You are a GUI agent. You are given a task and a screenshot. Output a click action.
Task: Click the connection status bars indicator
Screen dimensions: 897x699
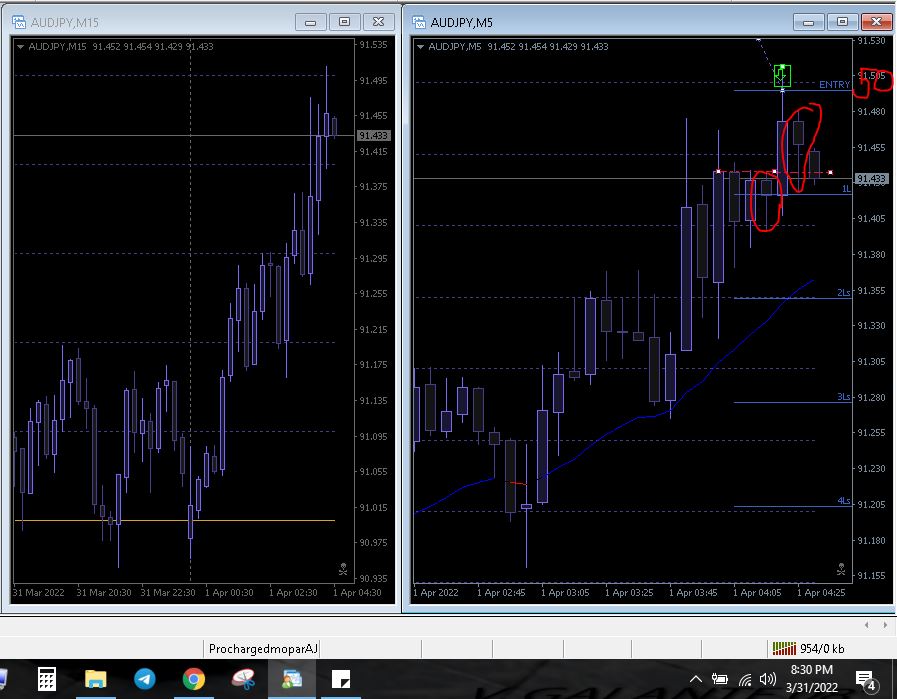pos(784,648)
